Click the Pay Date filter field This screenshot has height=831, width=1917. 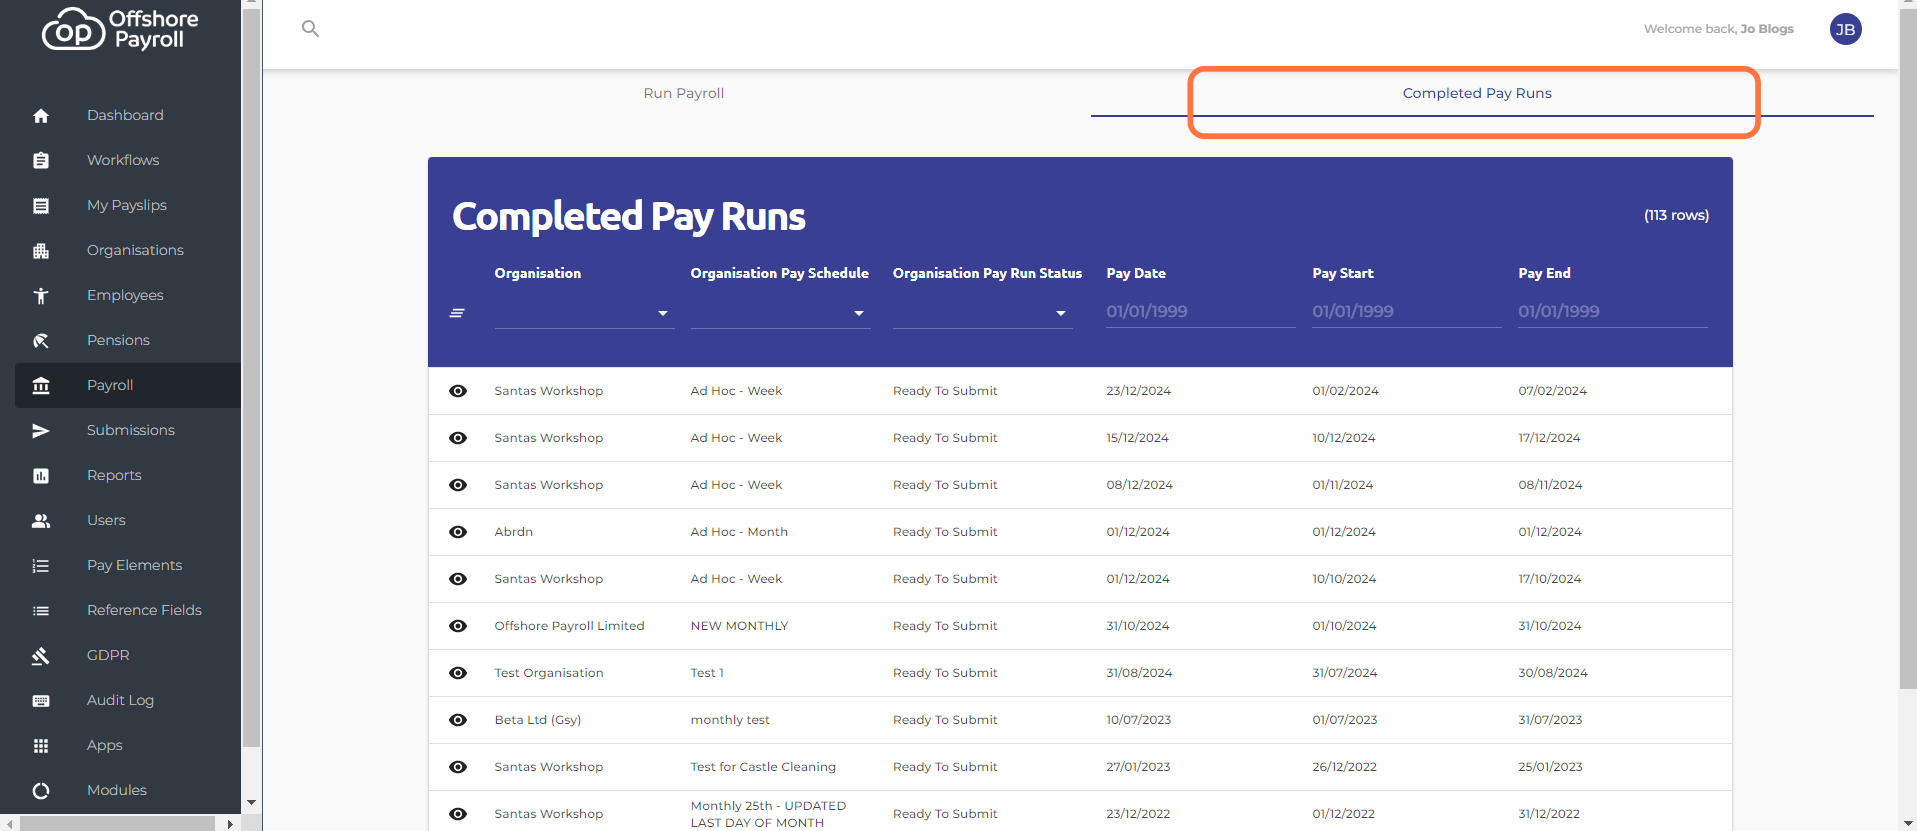1200,312
